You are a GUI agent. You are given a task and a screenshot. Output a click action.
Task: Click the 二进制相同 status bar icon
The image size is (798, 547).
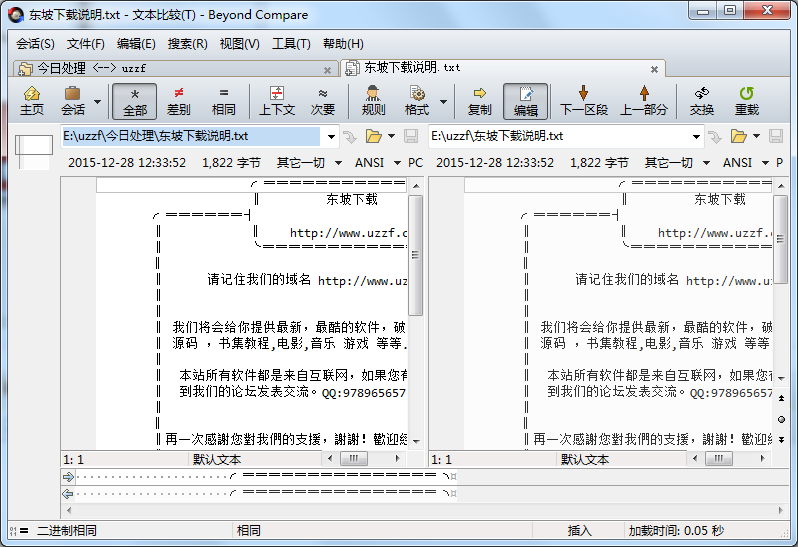18,531
